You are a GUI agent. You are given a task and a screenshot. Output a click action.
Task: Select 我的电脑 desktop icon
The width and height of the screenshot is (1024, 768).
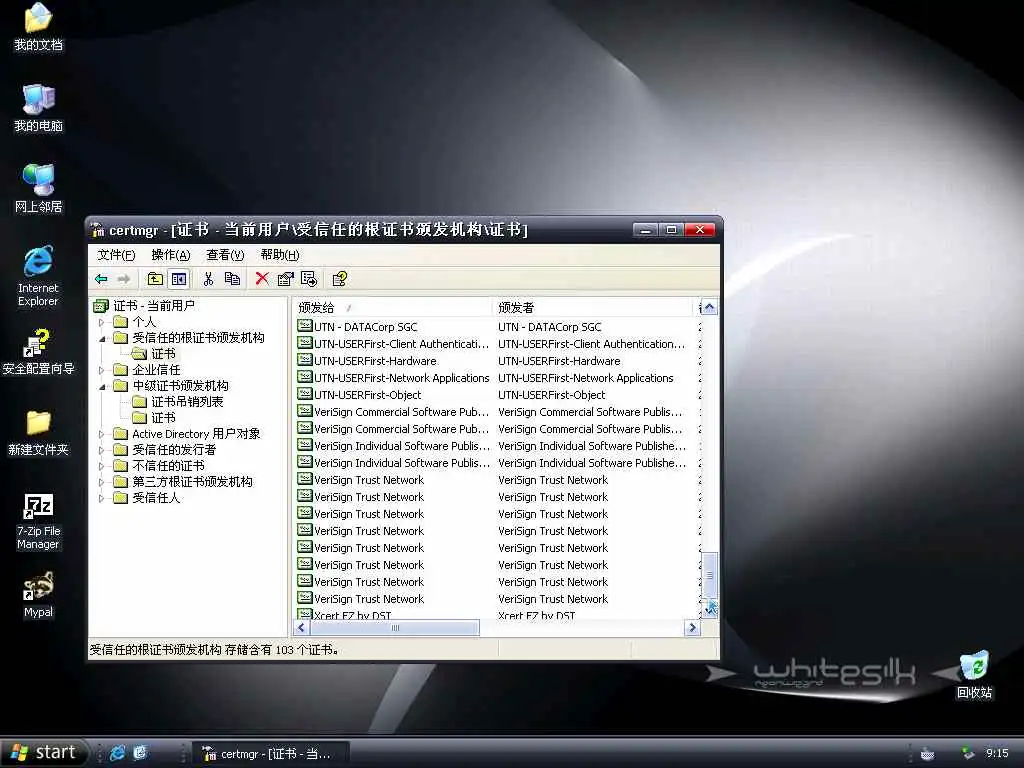point(39,108)
